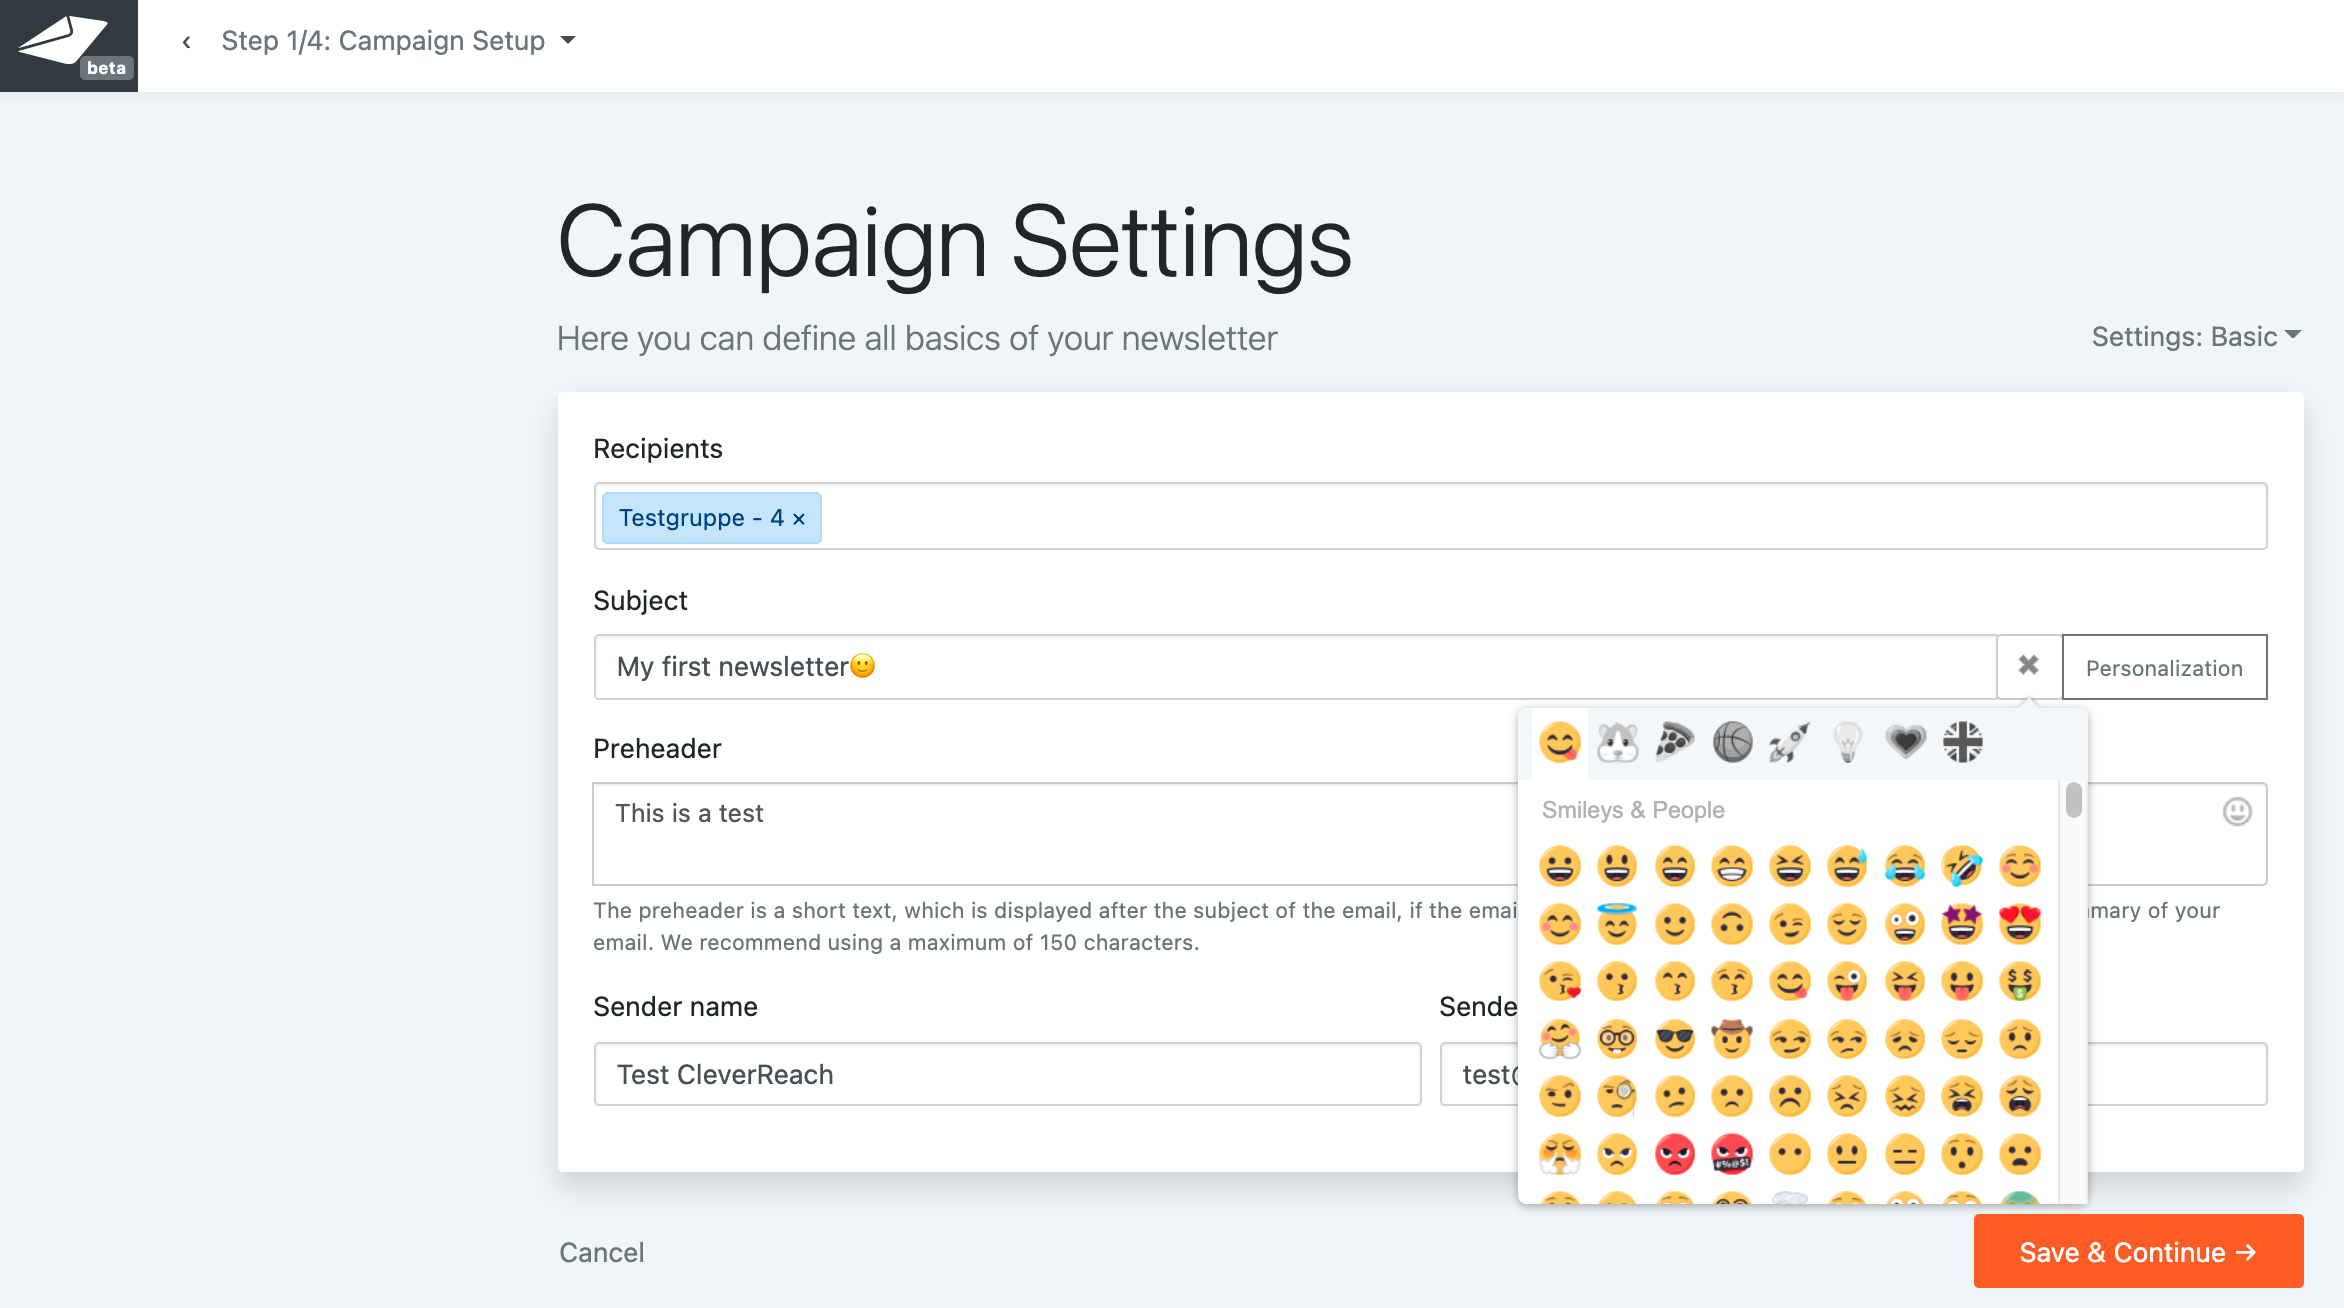Remove the Testgruppe - 4 recipient tag

point(799,519)
